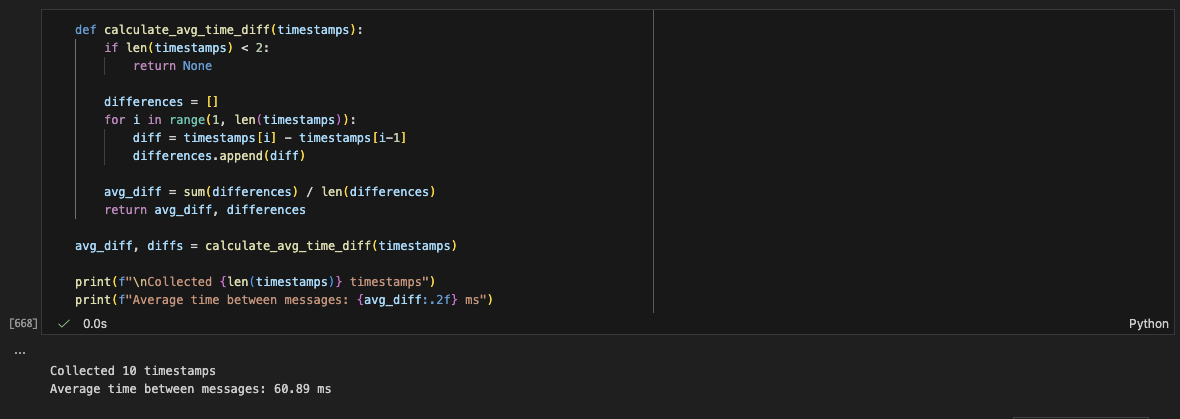Image resolution: width=1180 pixels, height=419 pixels.
Task: Click the Python language mode label
Action: click(1148, 324)
